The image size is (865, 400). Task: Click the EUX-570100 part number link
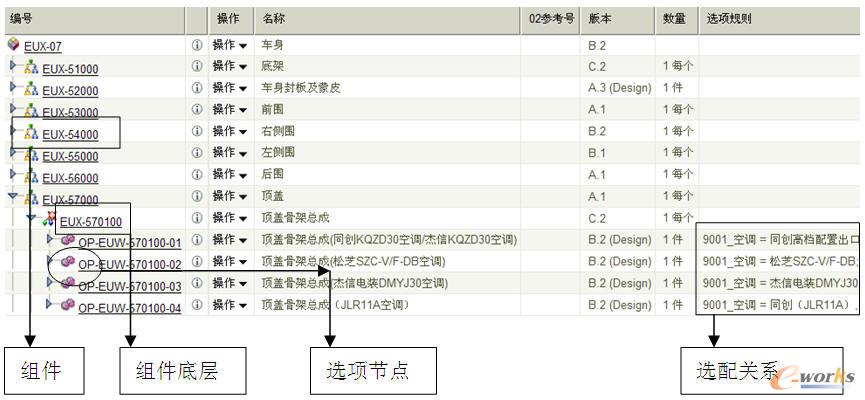point(90,222)
